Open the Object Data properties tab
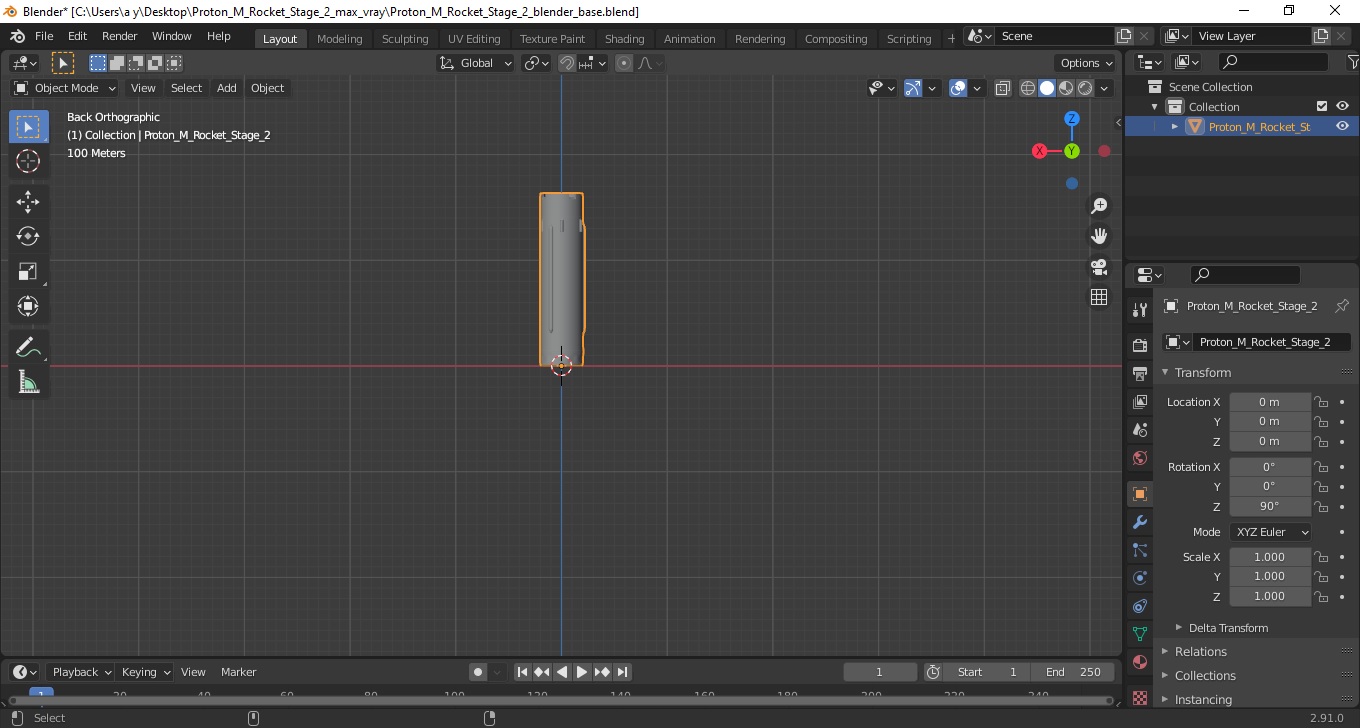Viewport: 1360px width, 728px height. click(1139, 634)
